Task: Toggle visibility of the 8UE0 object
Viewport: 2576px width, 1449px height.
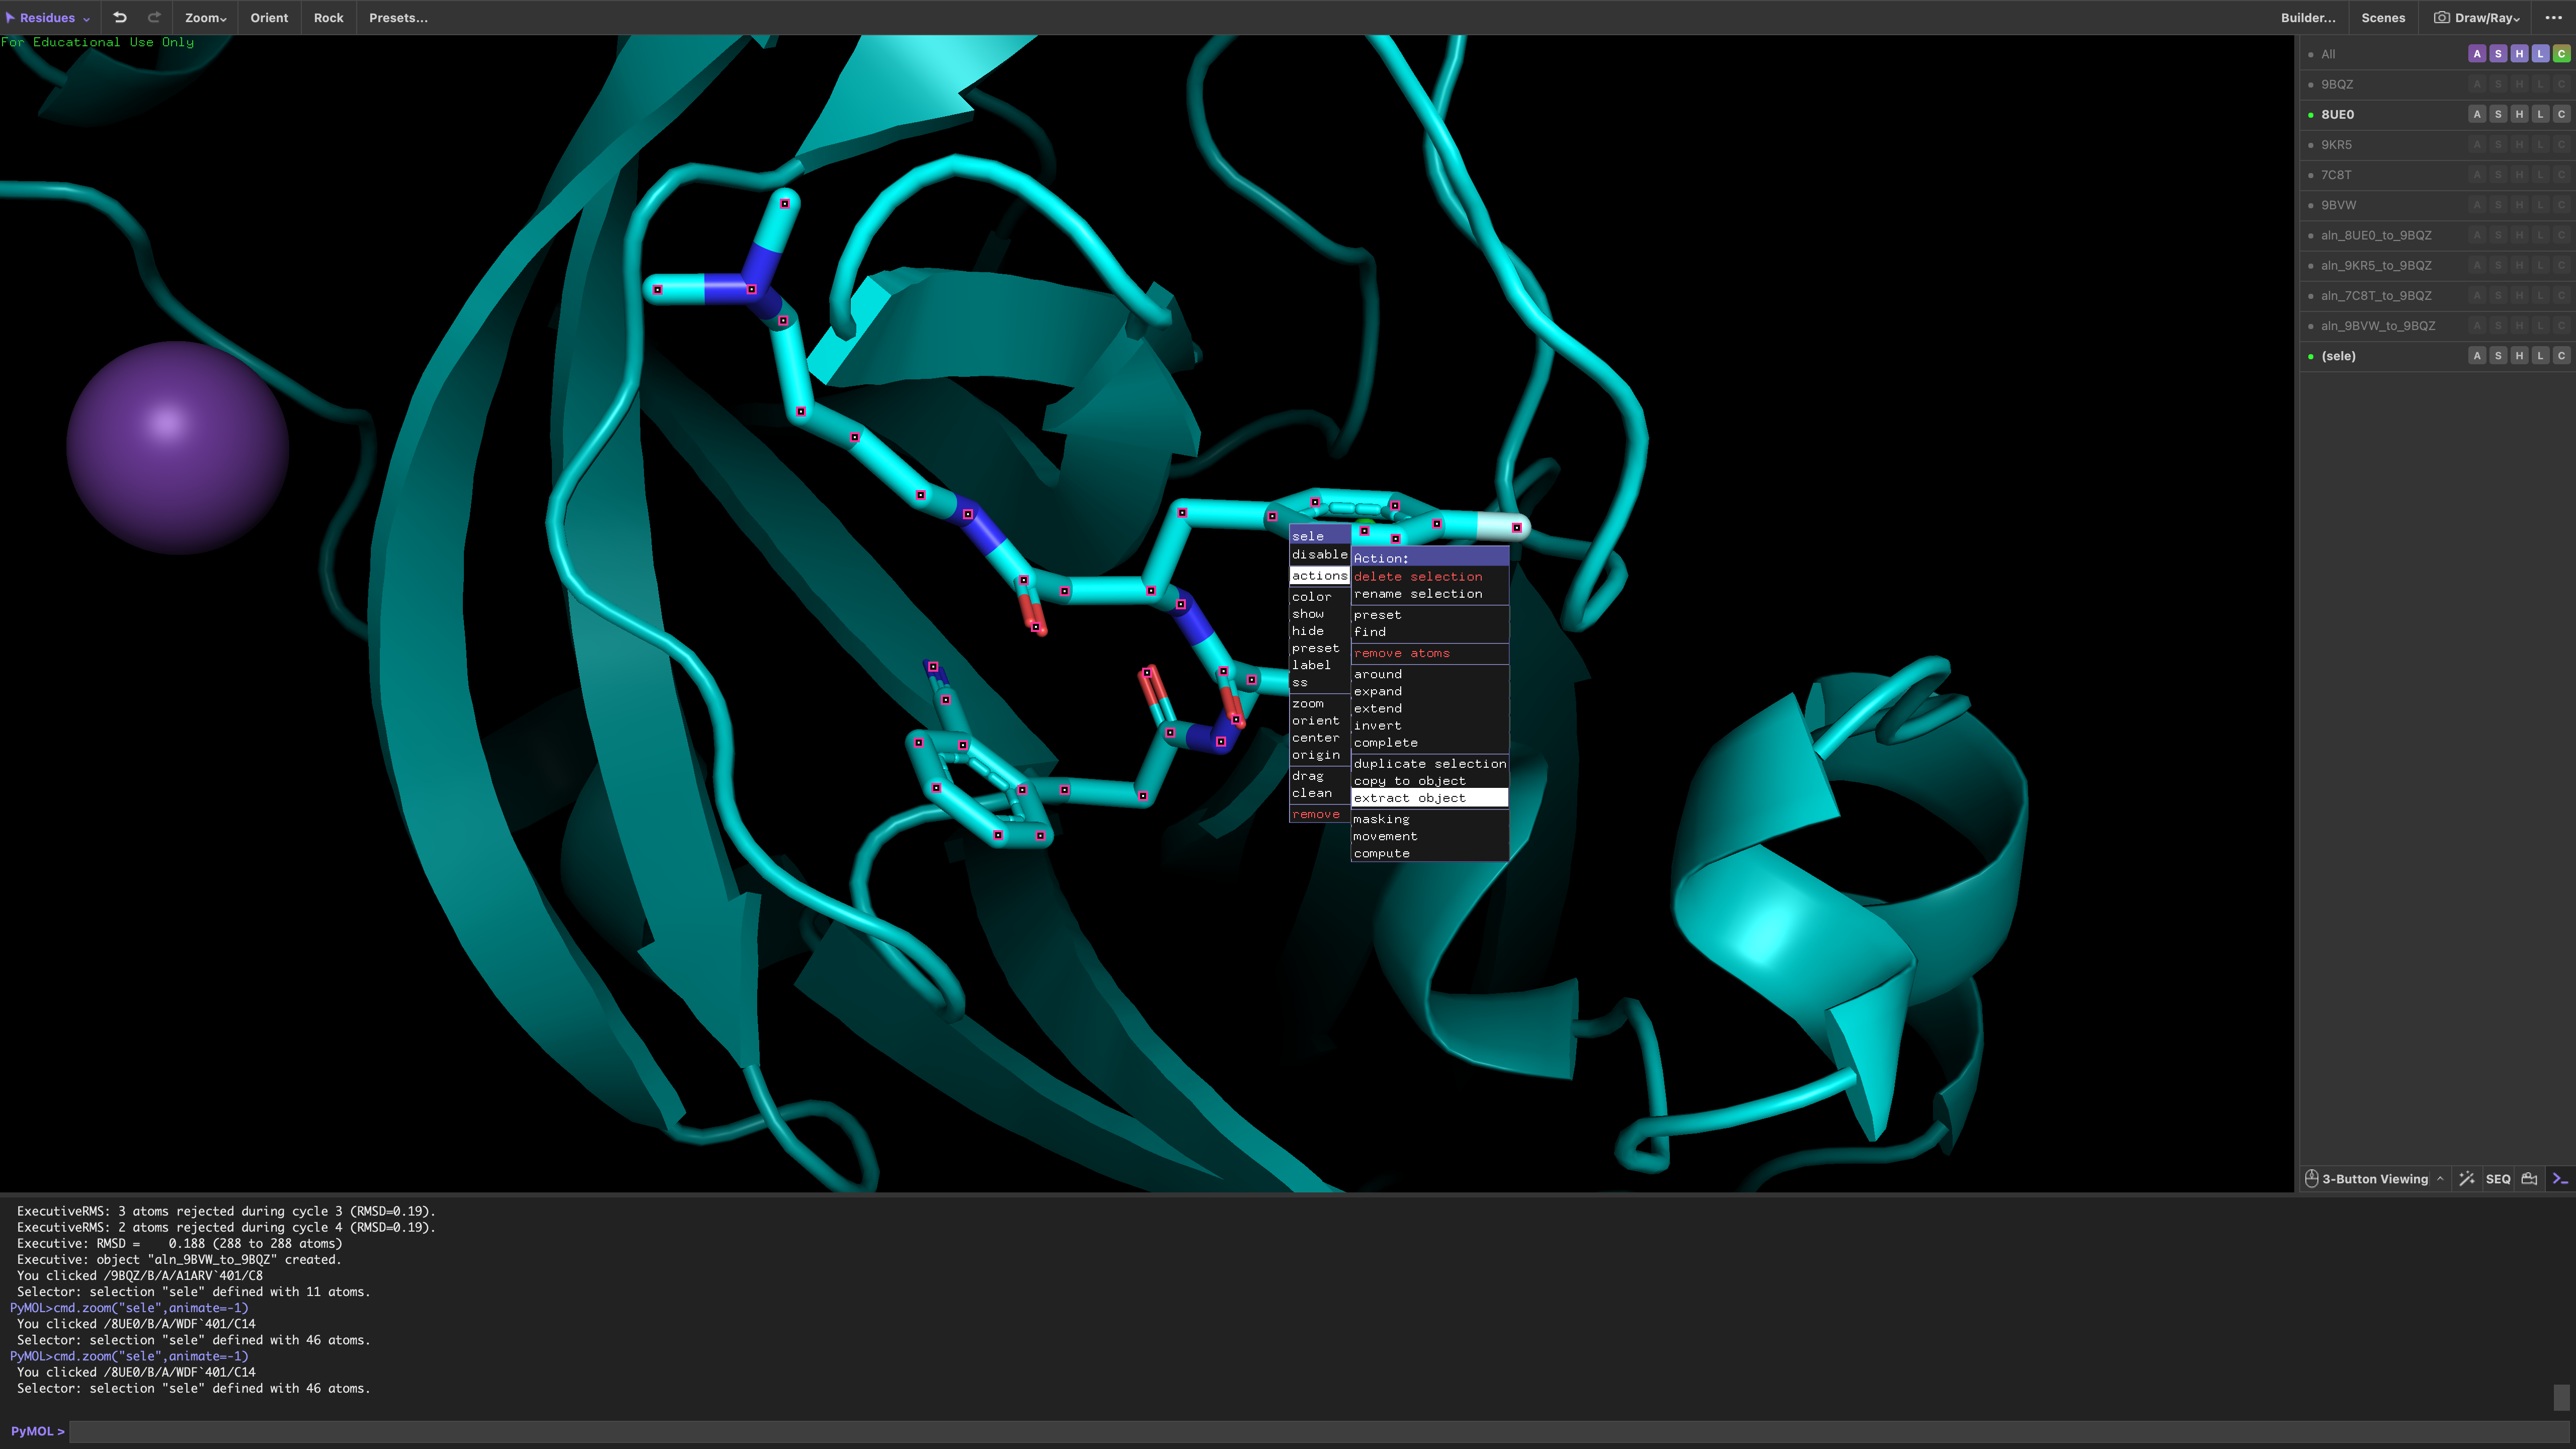Action: [x=2337, y=114]
